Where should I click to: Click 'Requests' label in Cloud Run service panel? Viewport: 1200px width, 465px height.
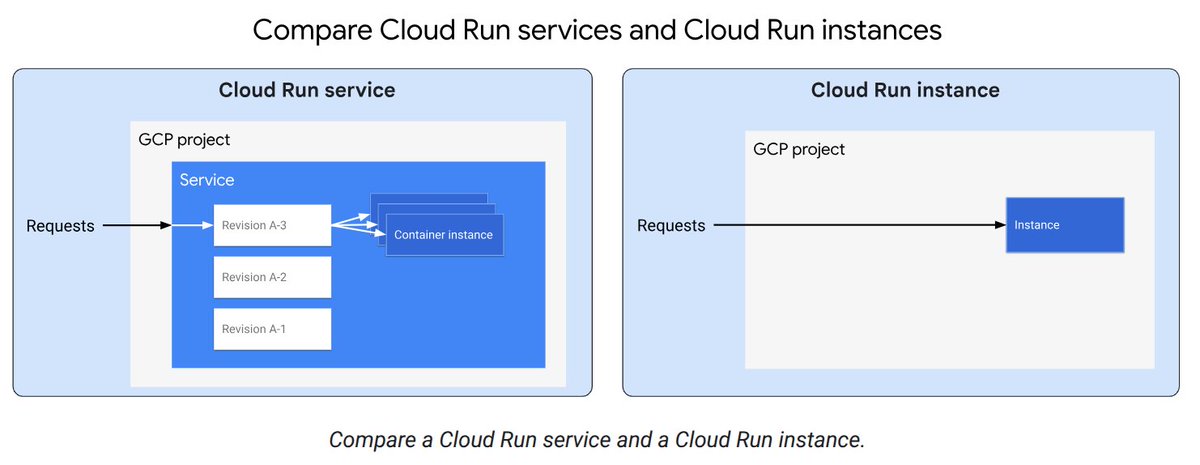pyautogui.click(x=60, y=226)
